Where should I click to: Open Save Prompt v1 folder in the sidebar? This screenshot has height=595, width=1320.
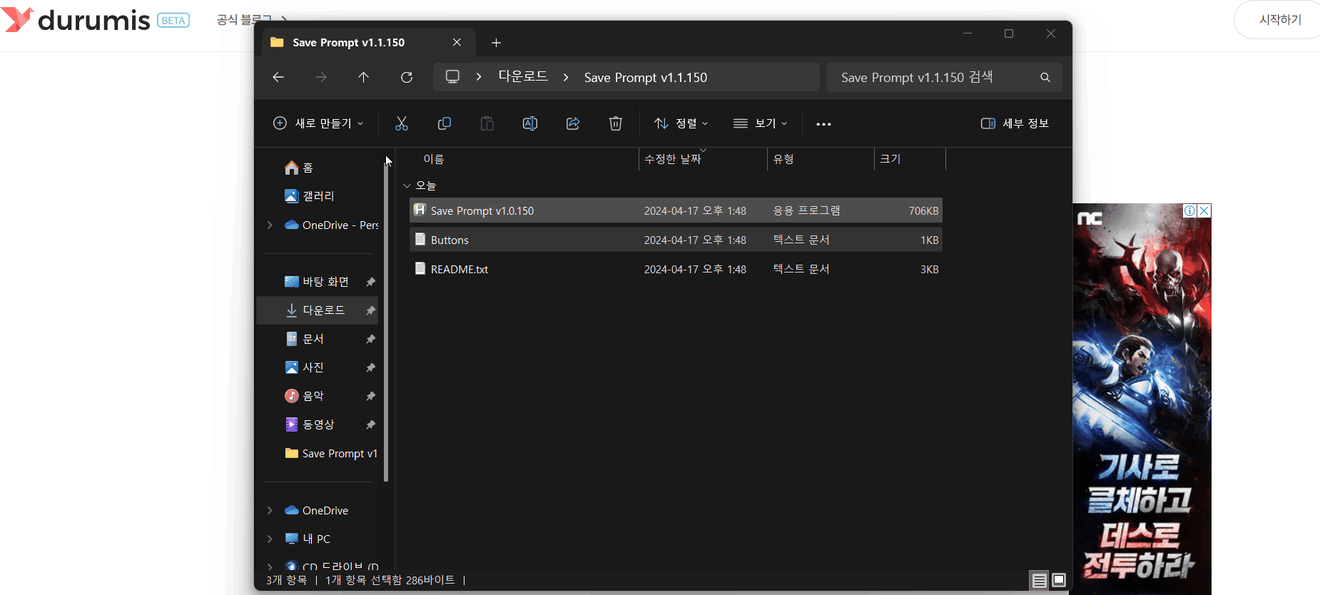(x=330, y=453)
